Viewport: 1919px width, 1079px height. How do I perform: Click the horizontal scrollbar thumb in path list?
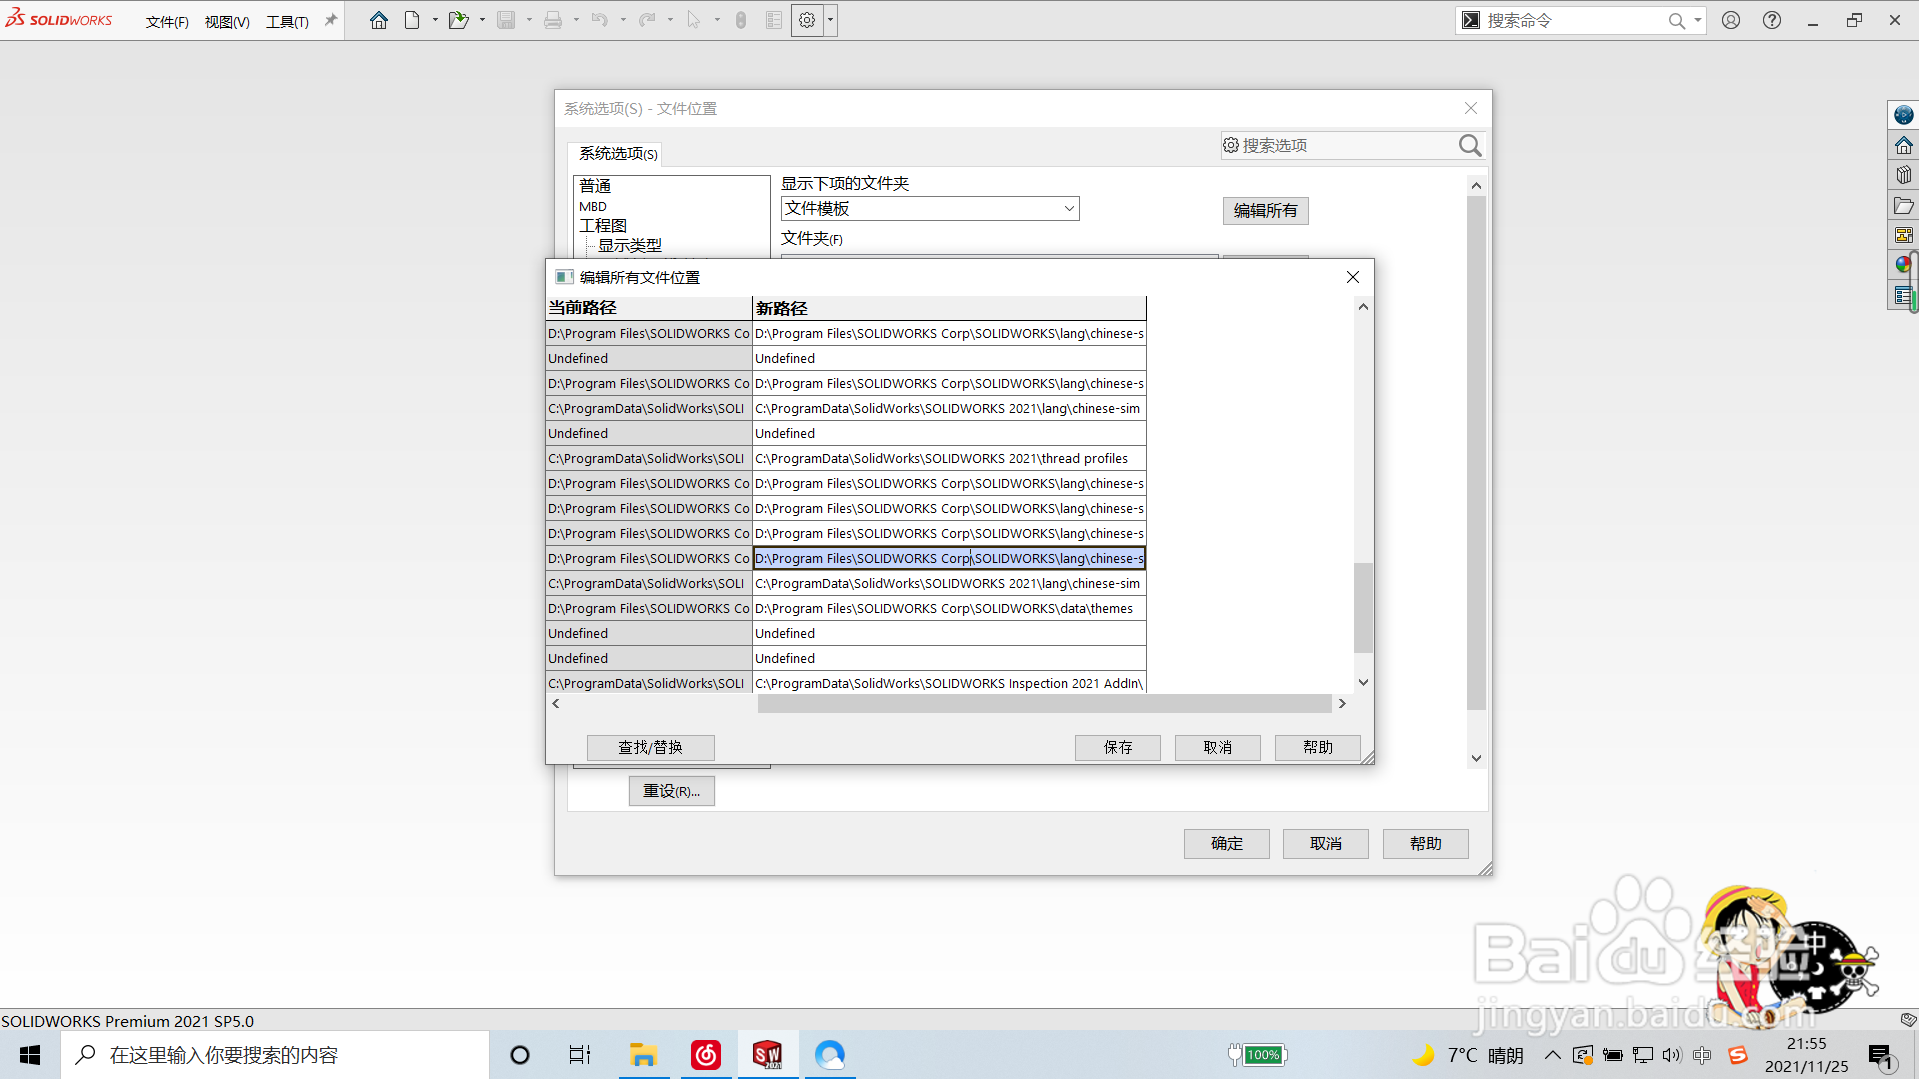[1044, 704]
